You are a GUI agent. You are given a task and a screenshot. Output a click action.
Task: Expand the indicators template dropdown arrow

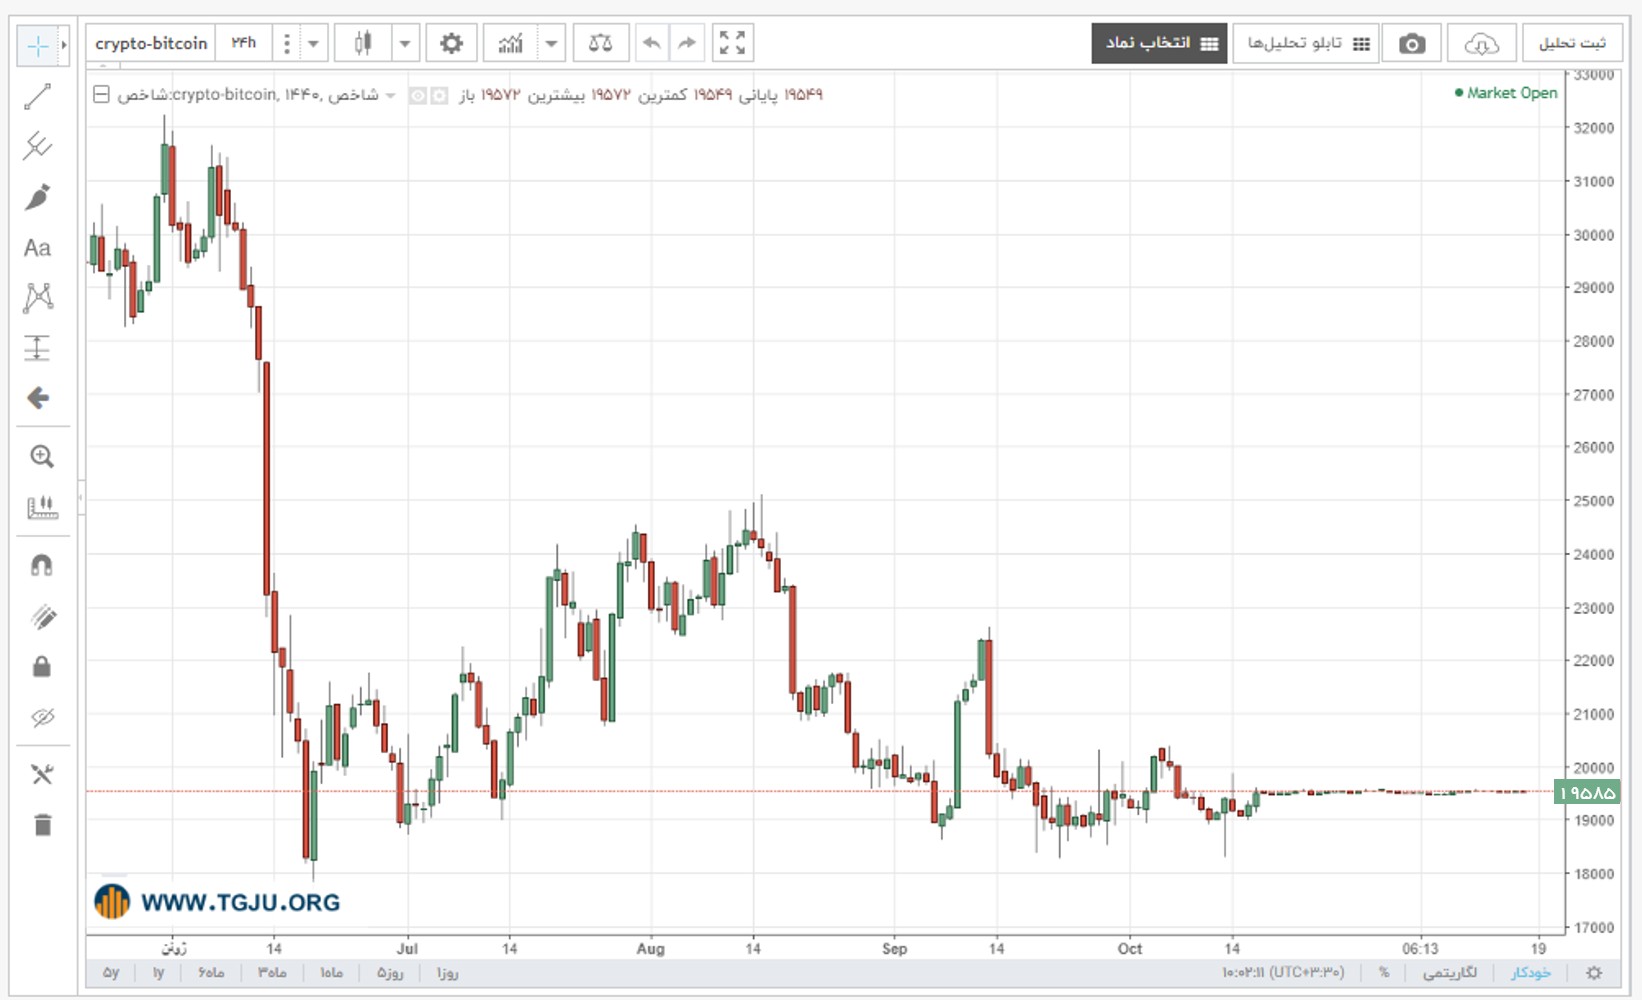pos(551,43)
